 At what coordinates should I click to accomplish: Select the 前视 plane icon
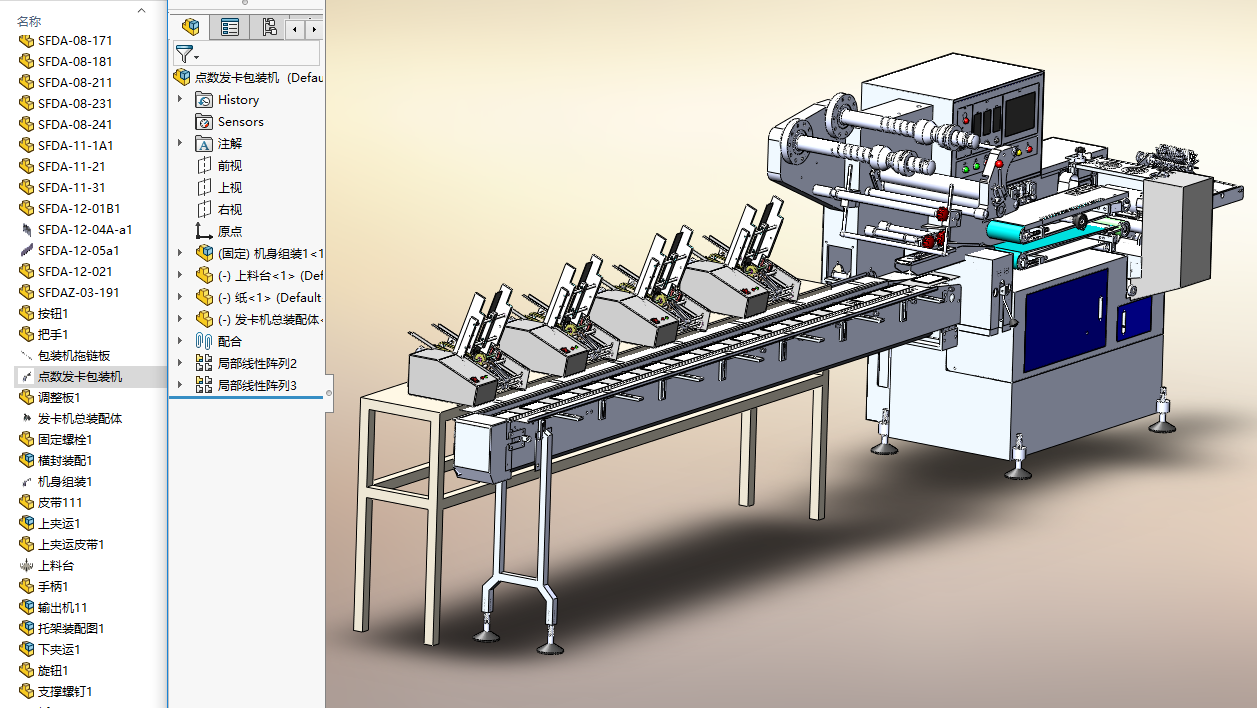[x=204, y=165]
